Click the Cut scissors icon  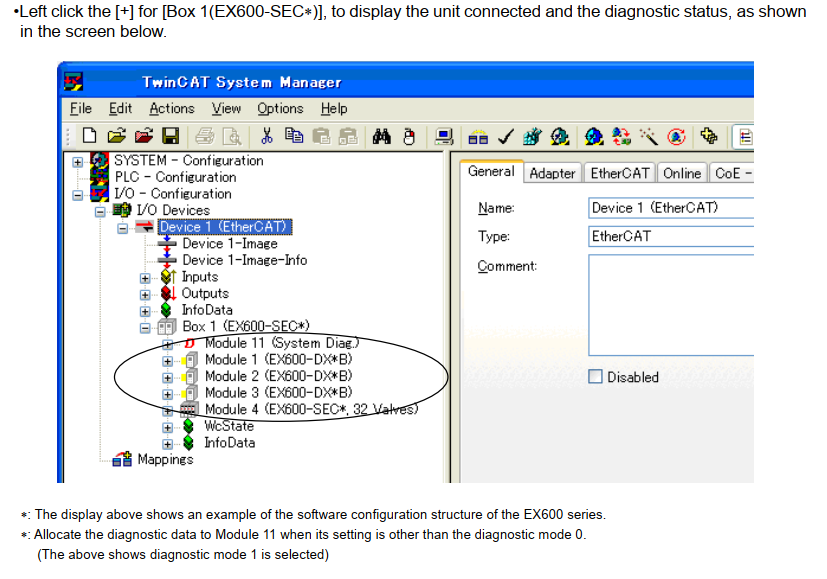pyautogui.click(x=267, y=136)
